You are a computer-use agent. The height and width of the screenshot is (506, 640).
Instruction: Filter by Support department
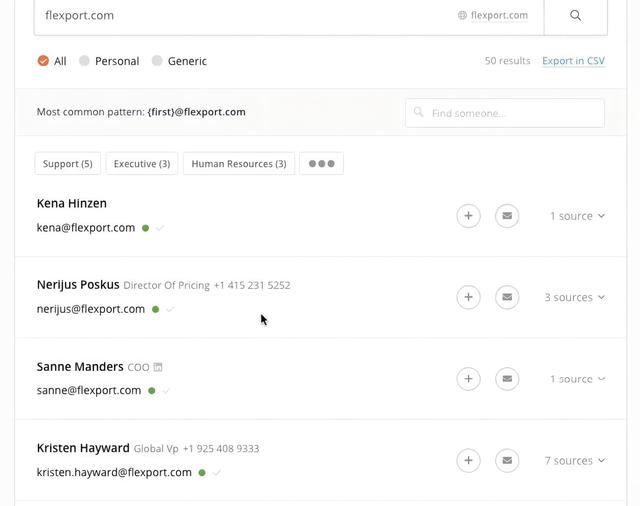click(x=68, y=164)
